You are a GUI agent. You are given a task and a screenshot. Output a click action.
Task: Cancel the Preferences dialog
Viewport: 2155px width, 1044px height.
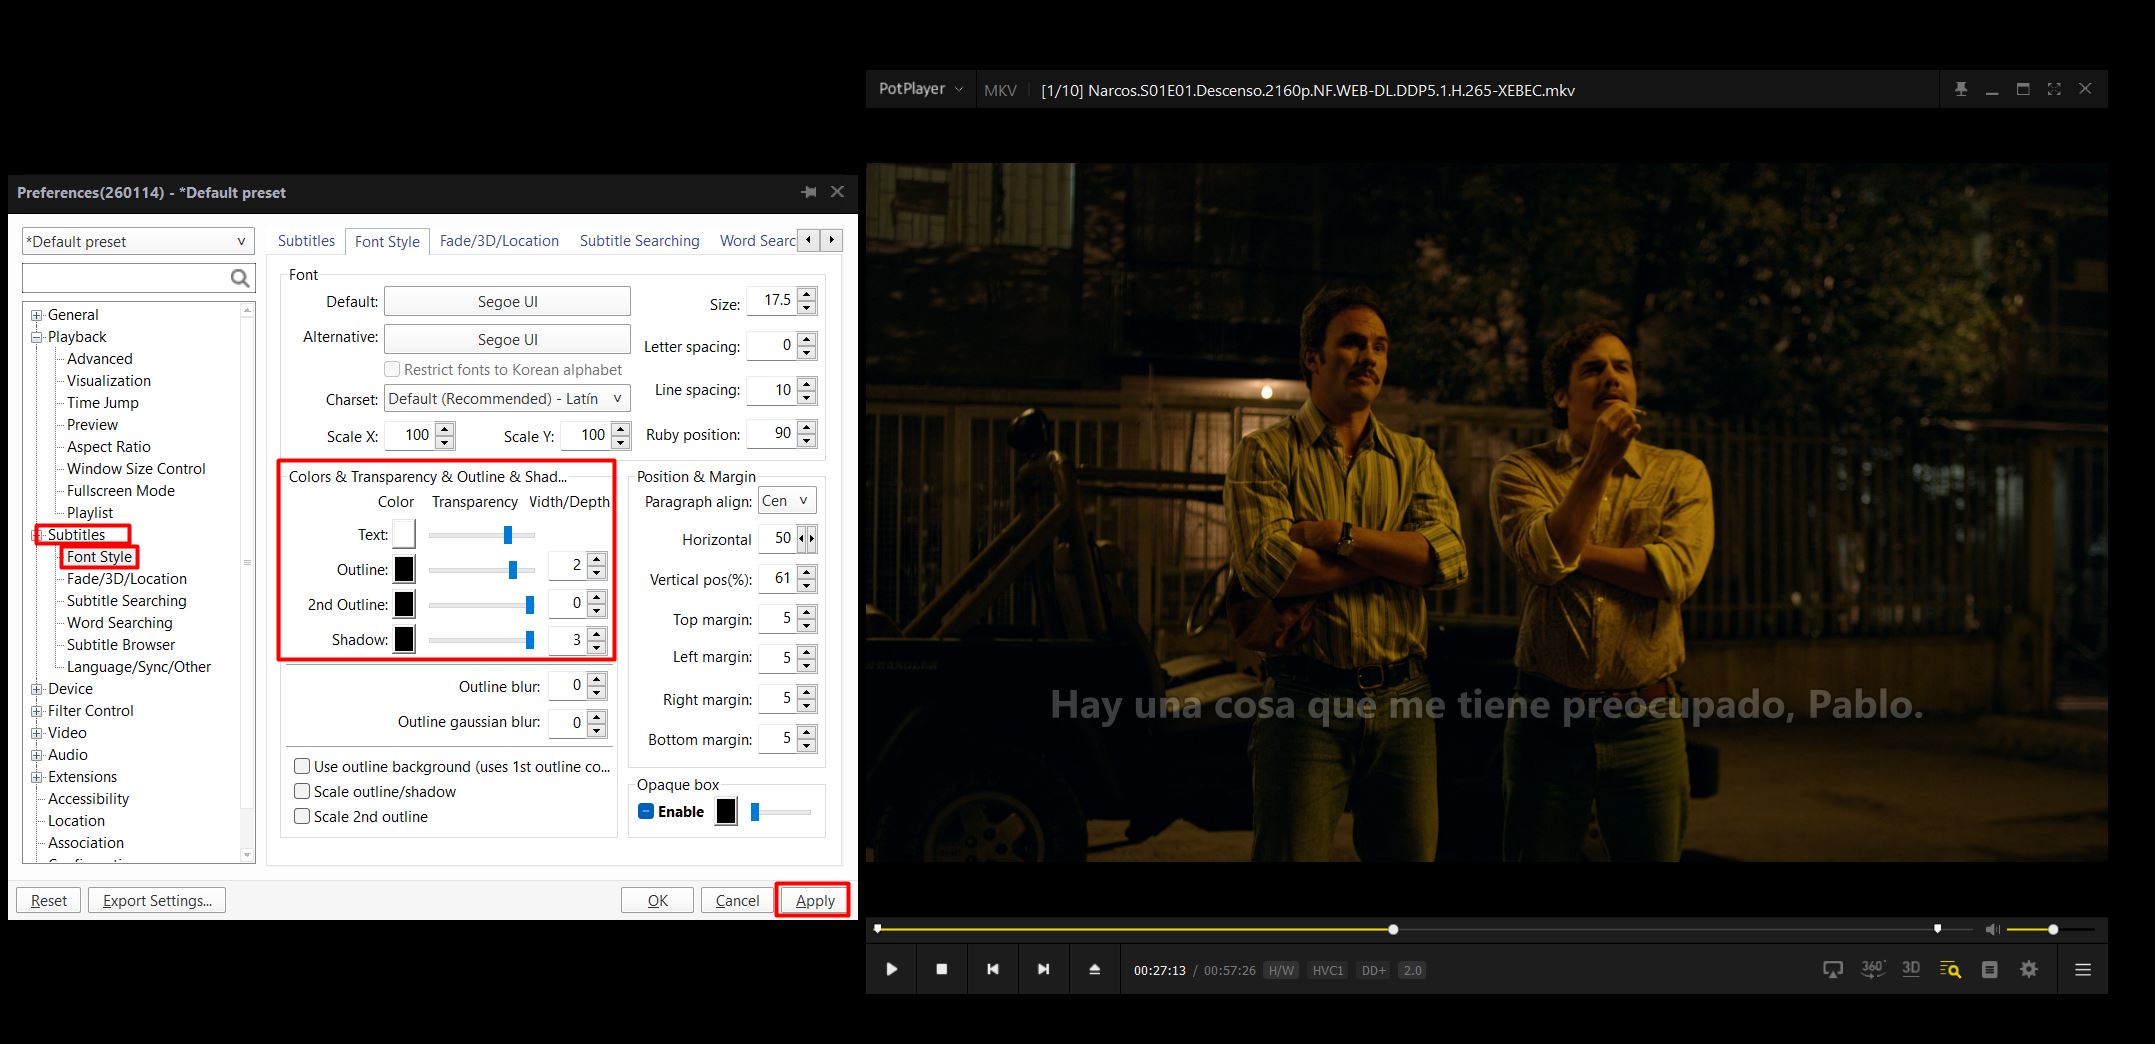pyautogui.click(x=737, y=900)
